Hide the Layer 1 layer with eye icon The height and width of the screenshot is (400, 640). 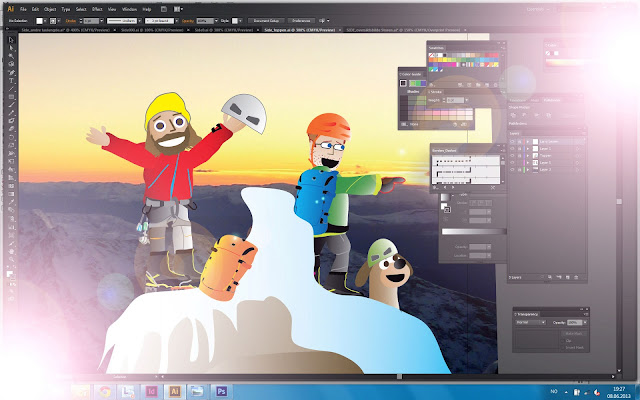[512, 149]
